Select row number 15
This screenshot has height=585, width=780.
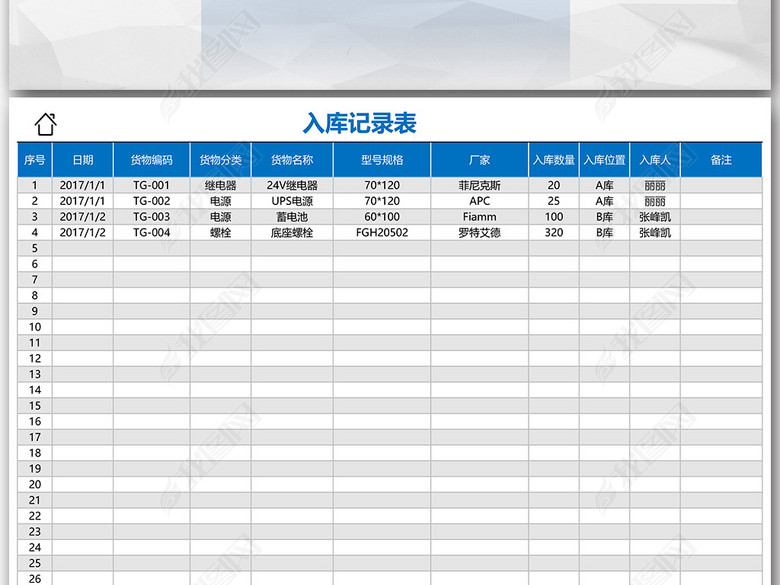pyautogui.click(x=35, y=406)
